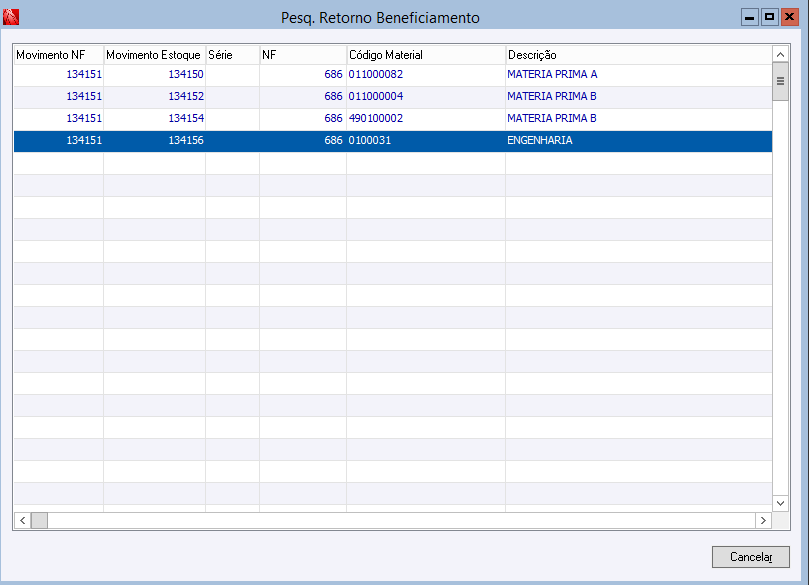Click MATERIA PRIMA A description
The width and height of the screenshot is (809, 585).
click(552, 74)
